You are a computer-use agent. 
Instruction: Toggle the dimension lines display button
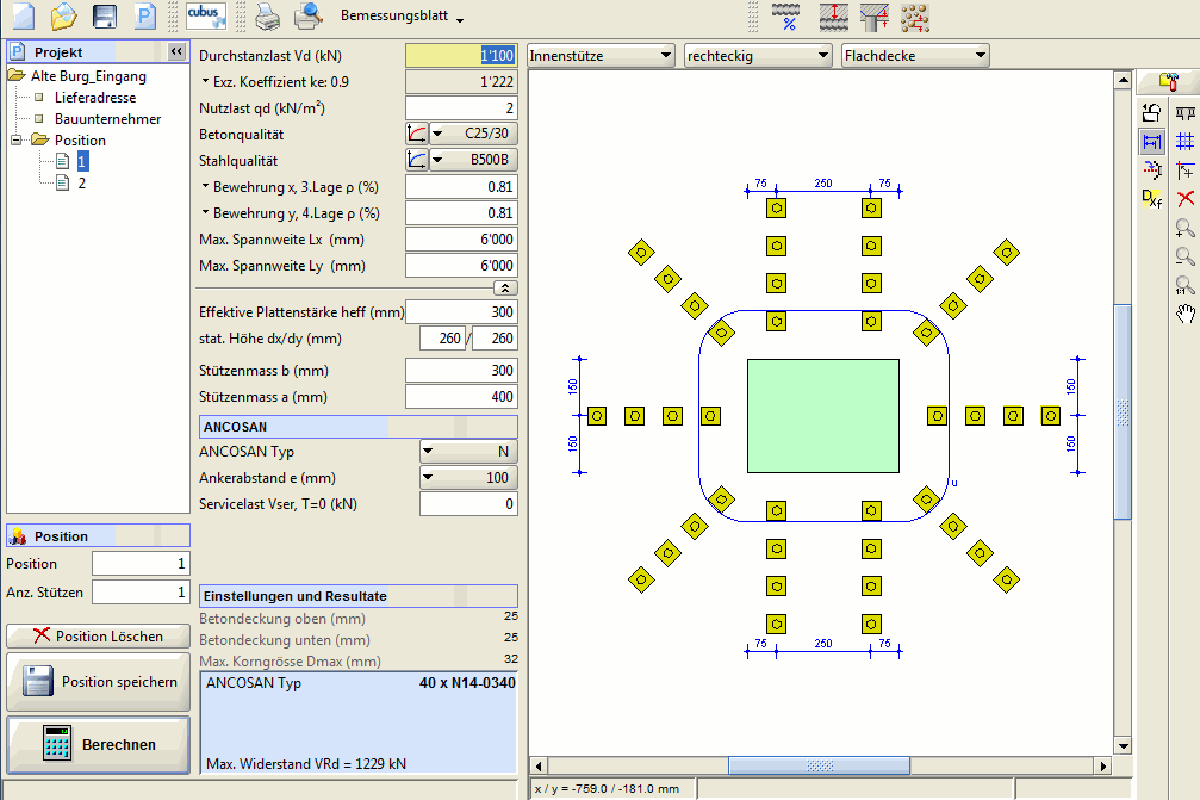point(1152,142)
